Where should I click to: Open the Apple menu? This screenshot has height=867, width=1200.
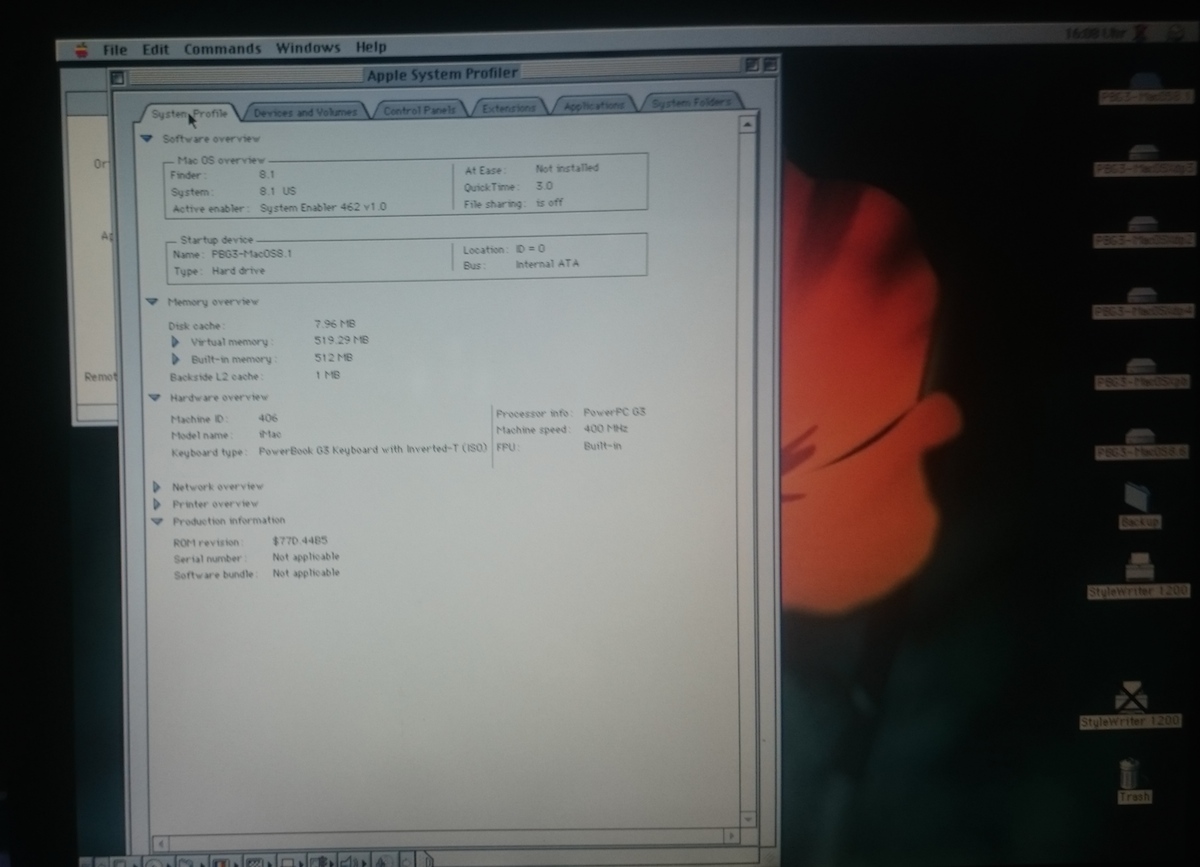pyautogui.click(x=82, y=49)
